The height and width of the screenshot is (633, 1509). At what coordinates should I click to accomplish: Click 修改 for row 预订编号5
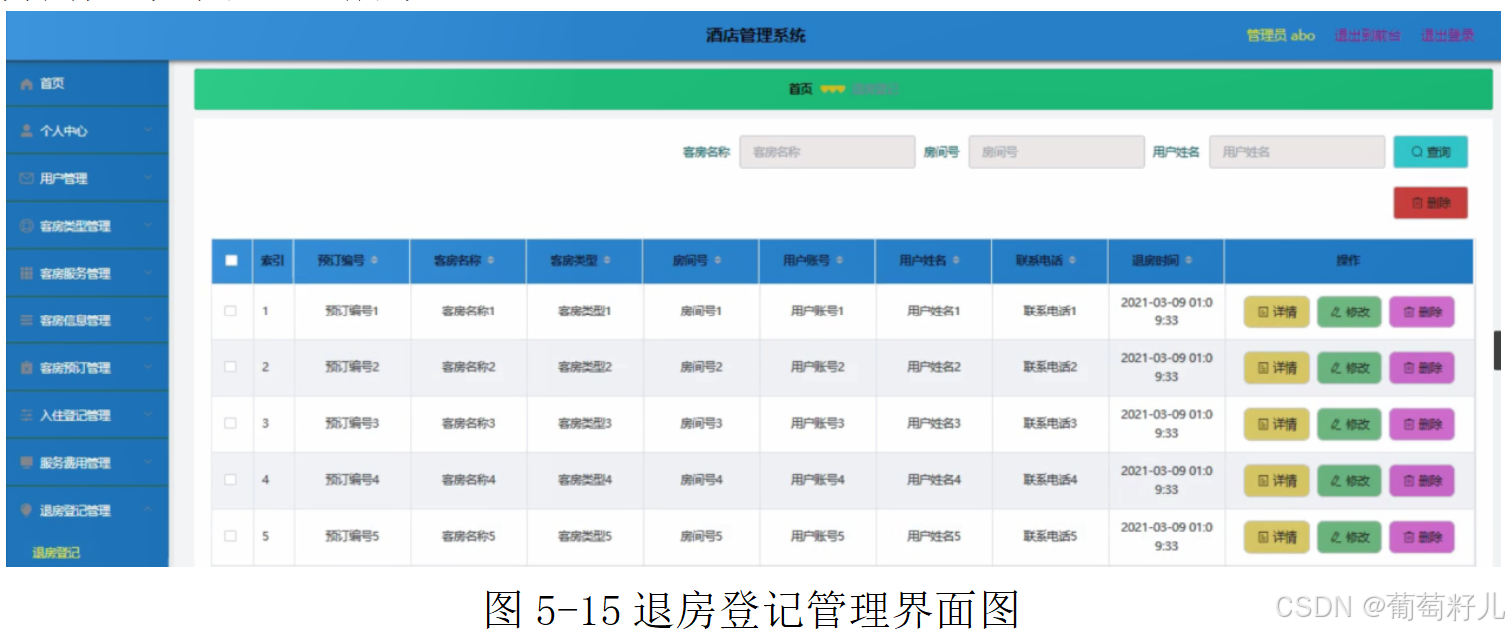pyautogui.click(x=1350, y=537)
